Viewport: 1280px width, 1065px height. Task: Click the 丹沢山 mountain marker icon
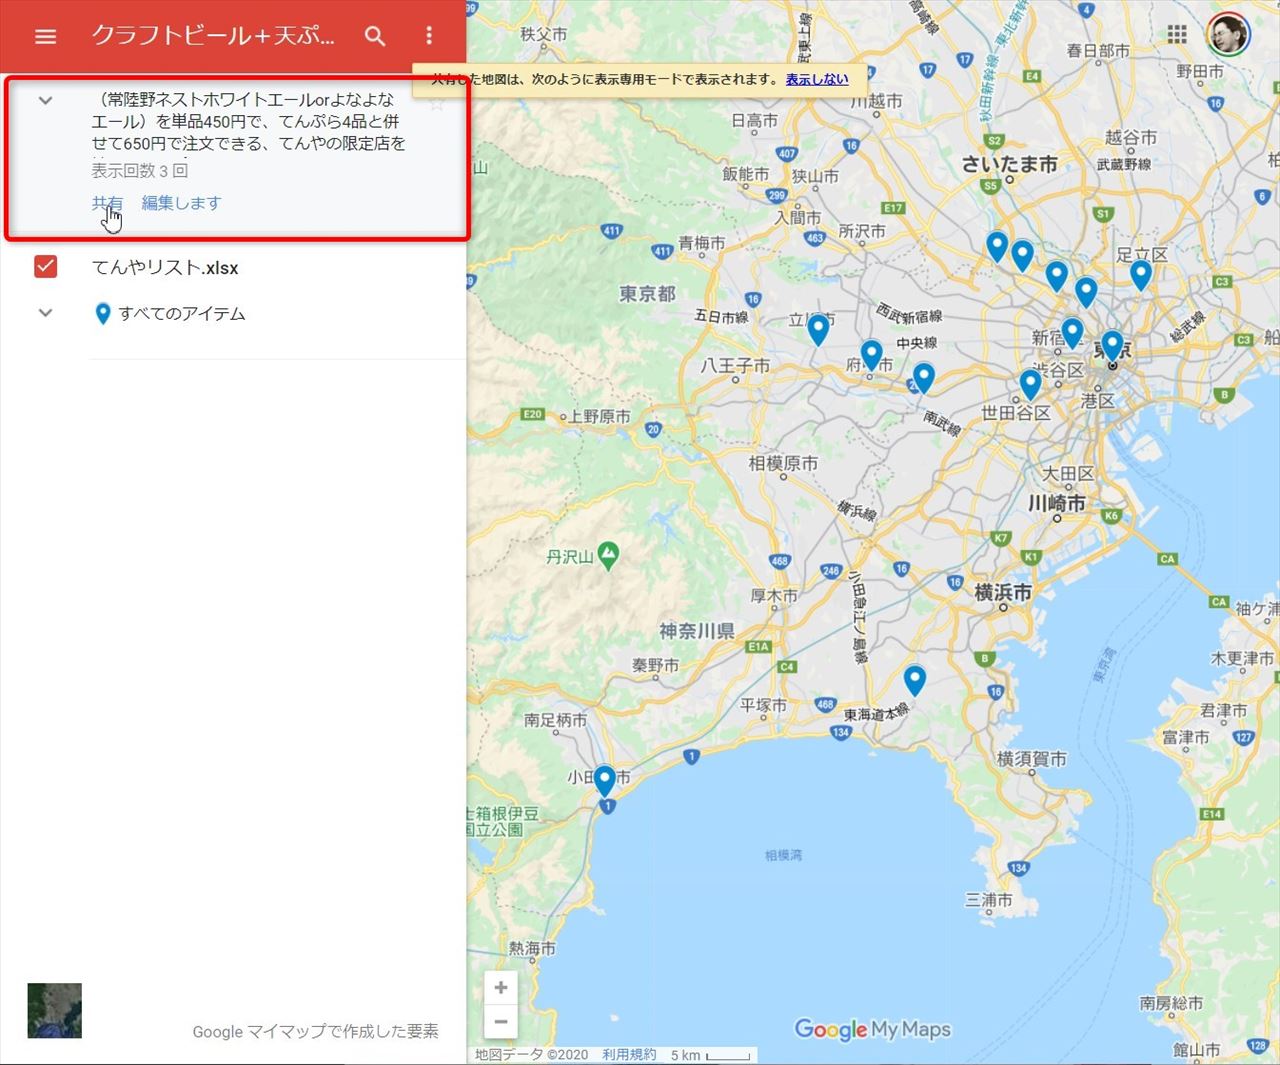coord(608,554)
